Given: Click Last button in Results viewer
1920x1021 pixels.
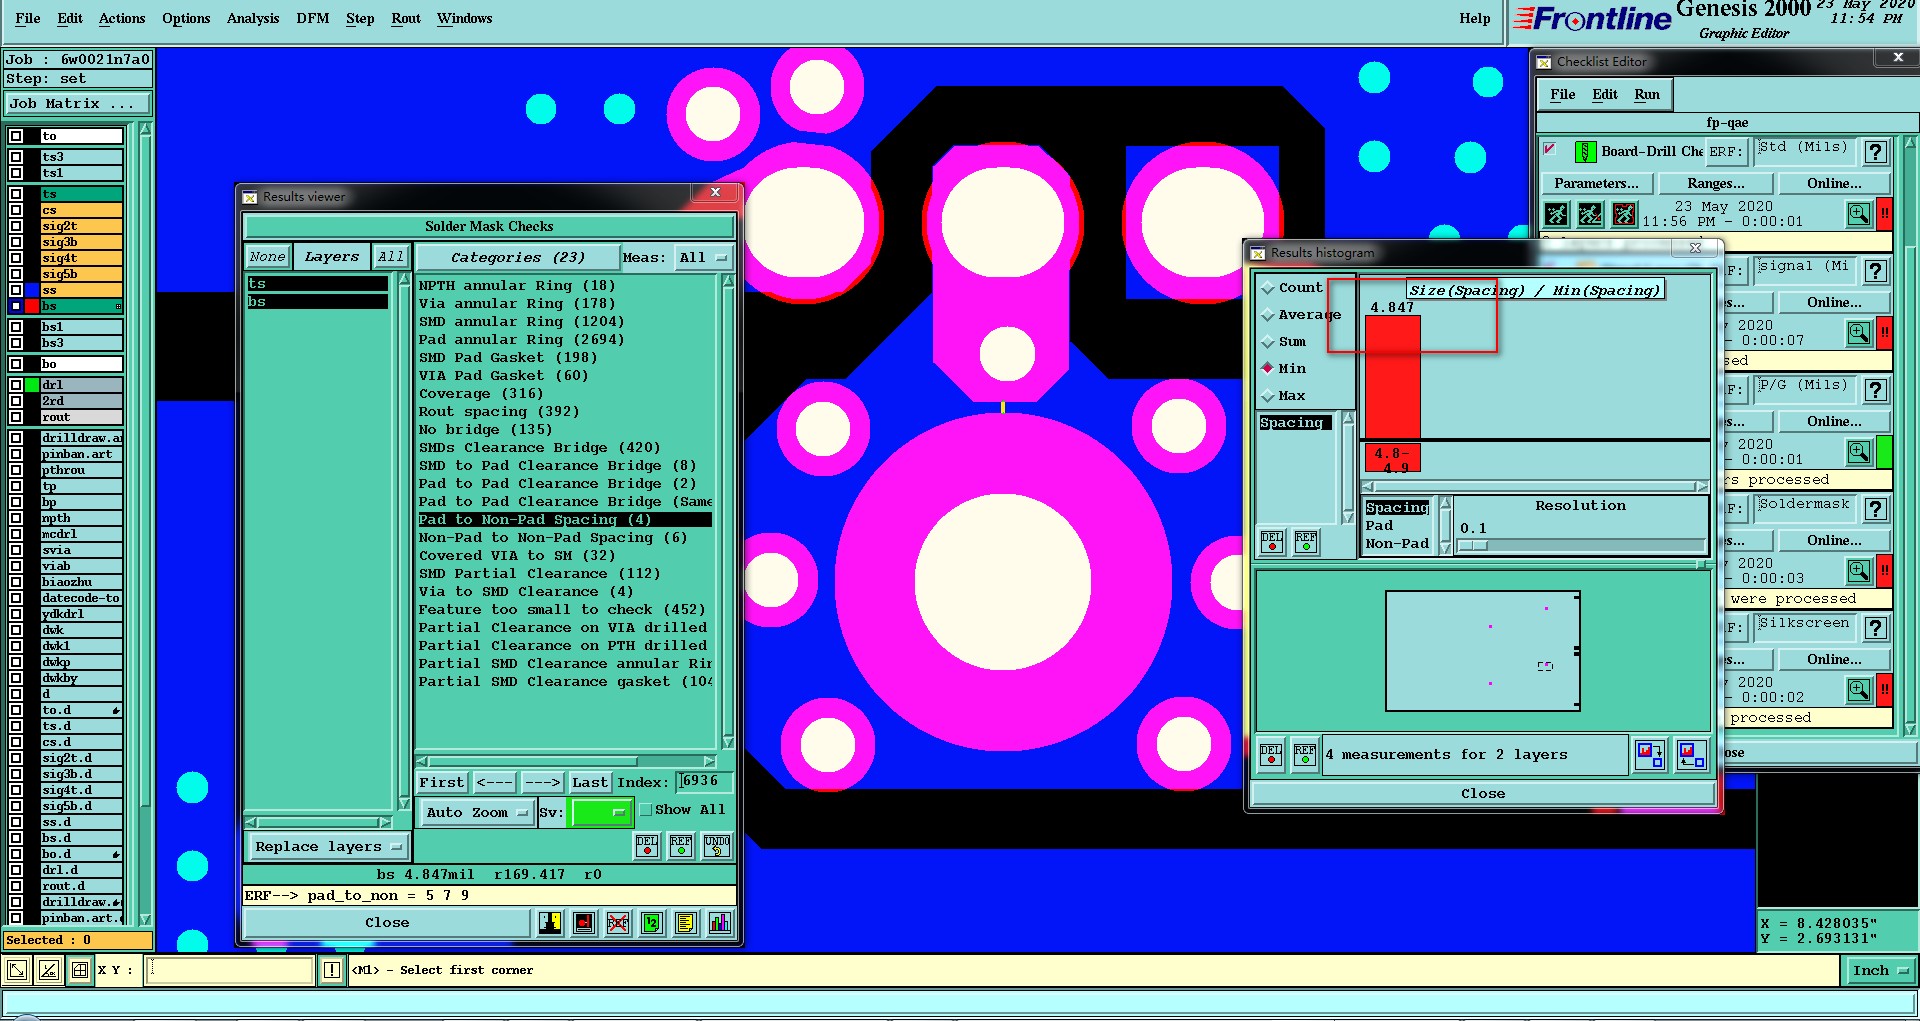Looking at the screenshot, I should [589, 782].
